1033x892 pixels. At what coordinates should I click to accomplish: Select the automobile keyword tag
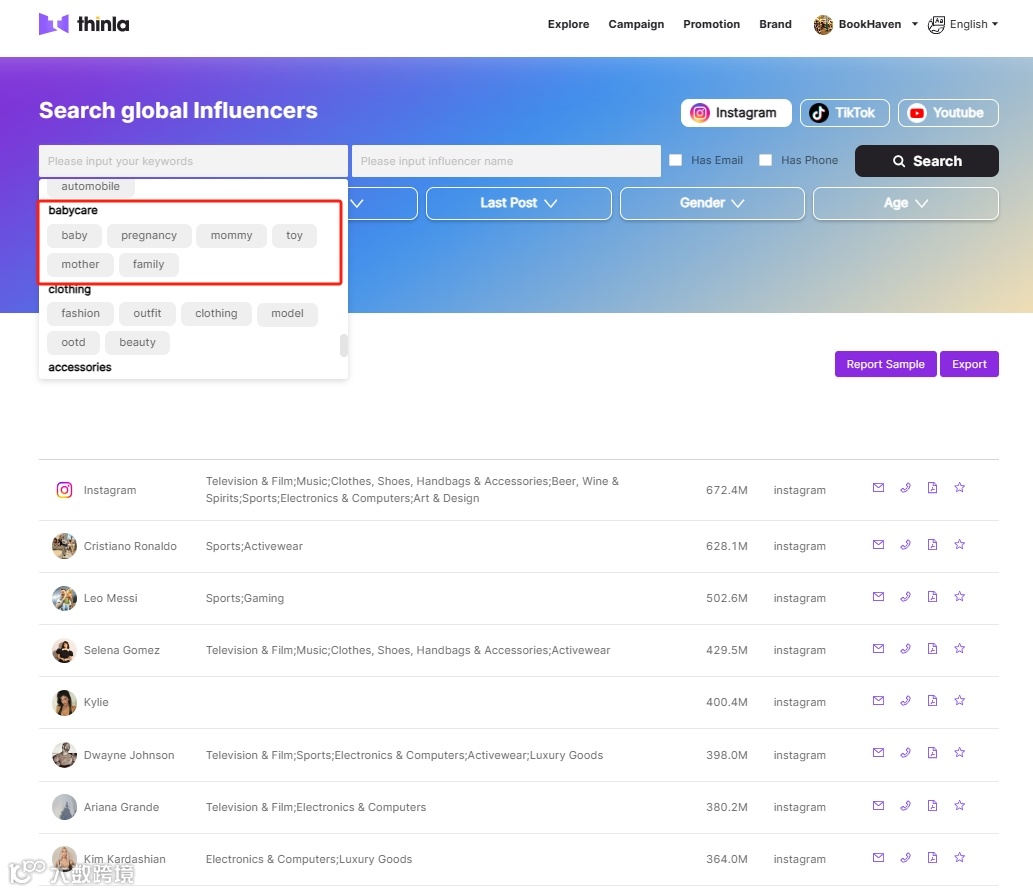90,187
